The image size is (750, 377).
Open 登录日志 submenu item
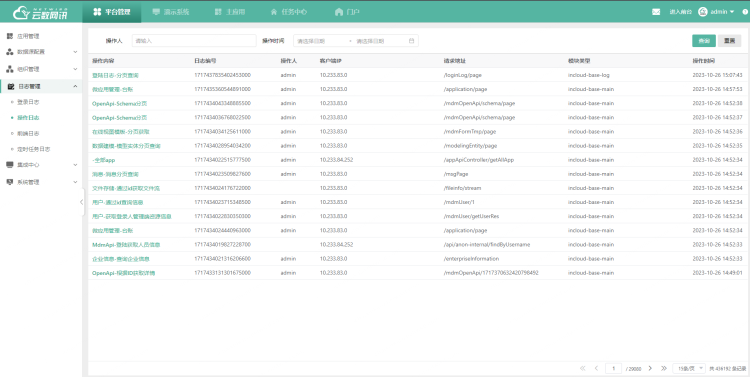(x=28, y=102)
